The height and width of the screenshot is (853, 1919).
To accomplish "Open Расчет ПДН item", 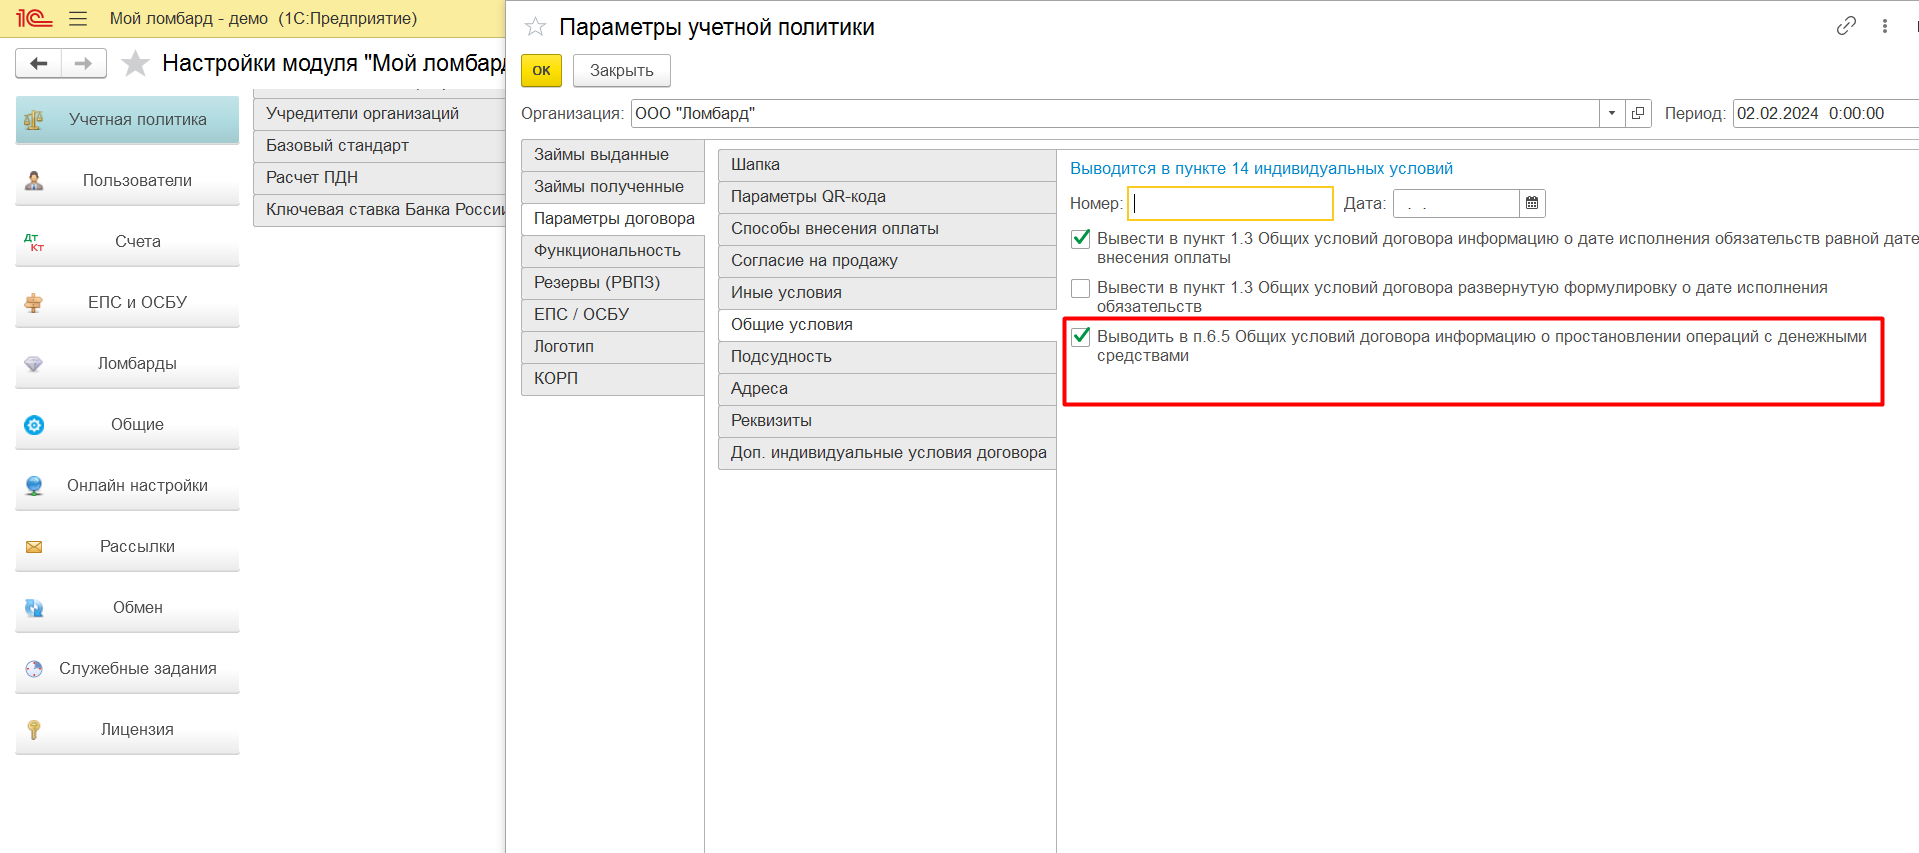I will tap(379, 178).
